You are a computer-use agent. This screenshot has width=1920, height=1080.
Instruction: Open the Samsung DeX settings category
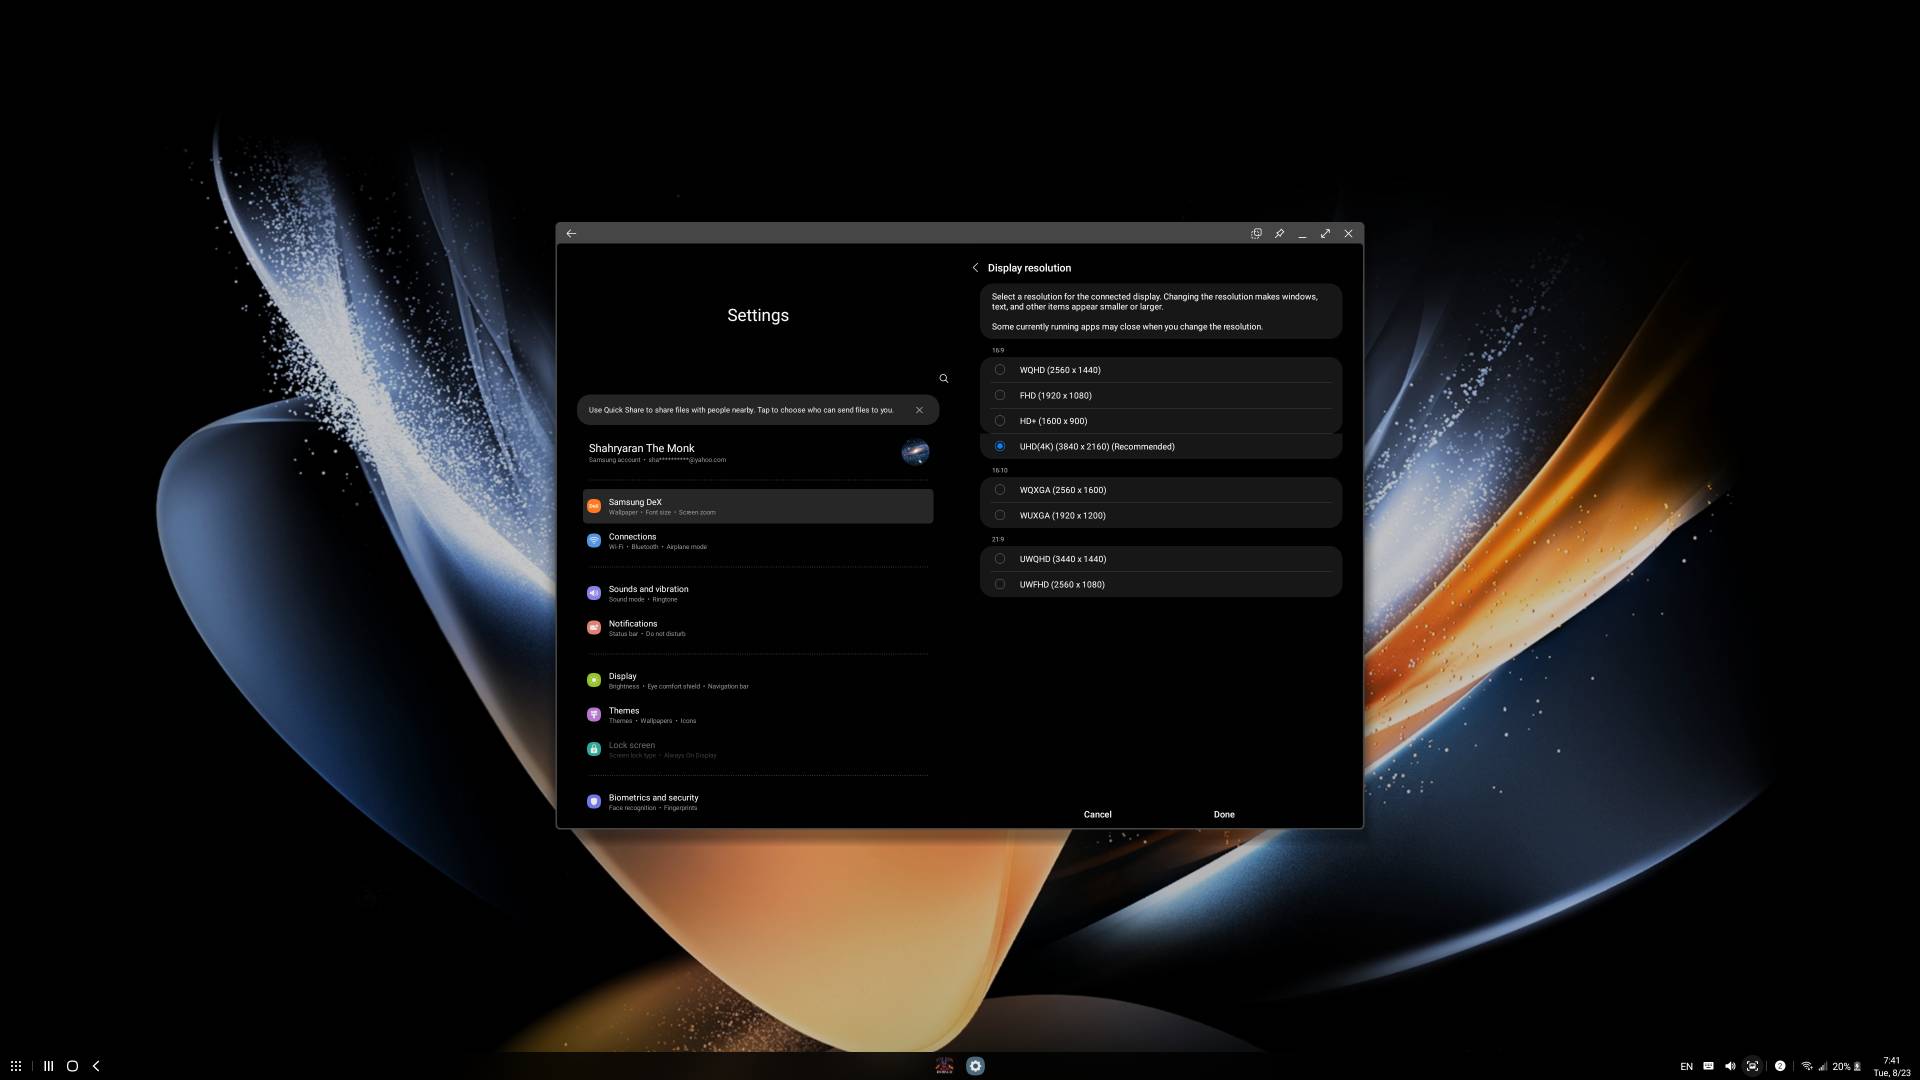pos(758,506)
